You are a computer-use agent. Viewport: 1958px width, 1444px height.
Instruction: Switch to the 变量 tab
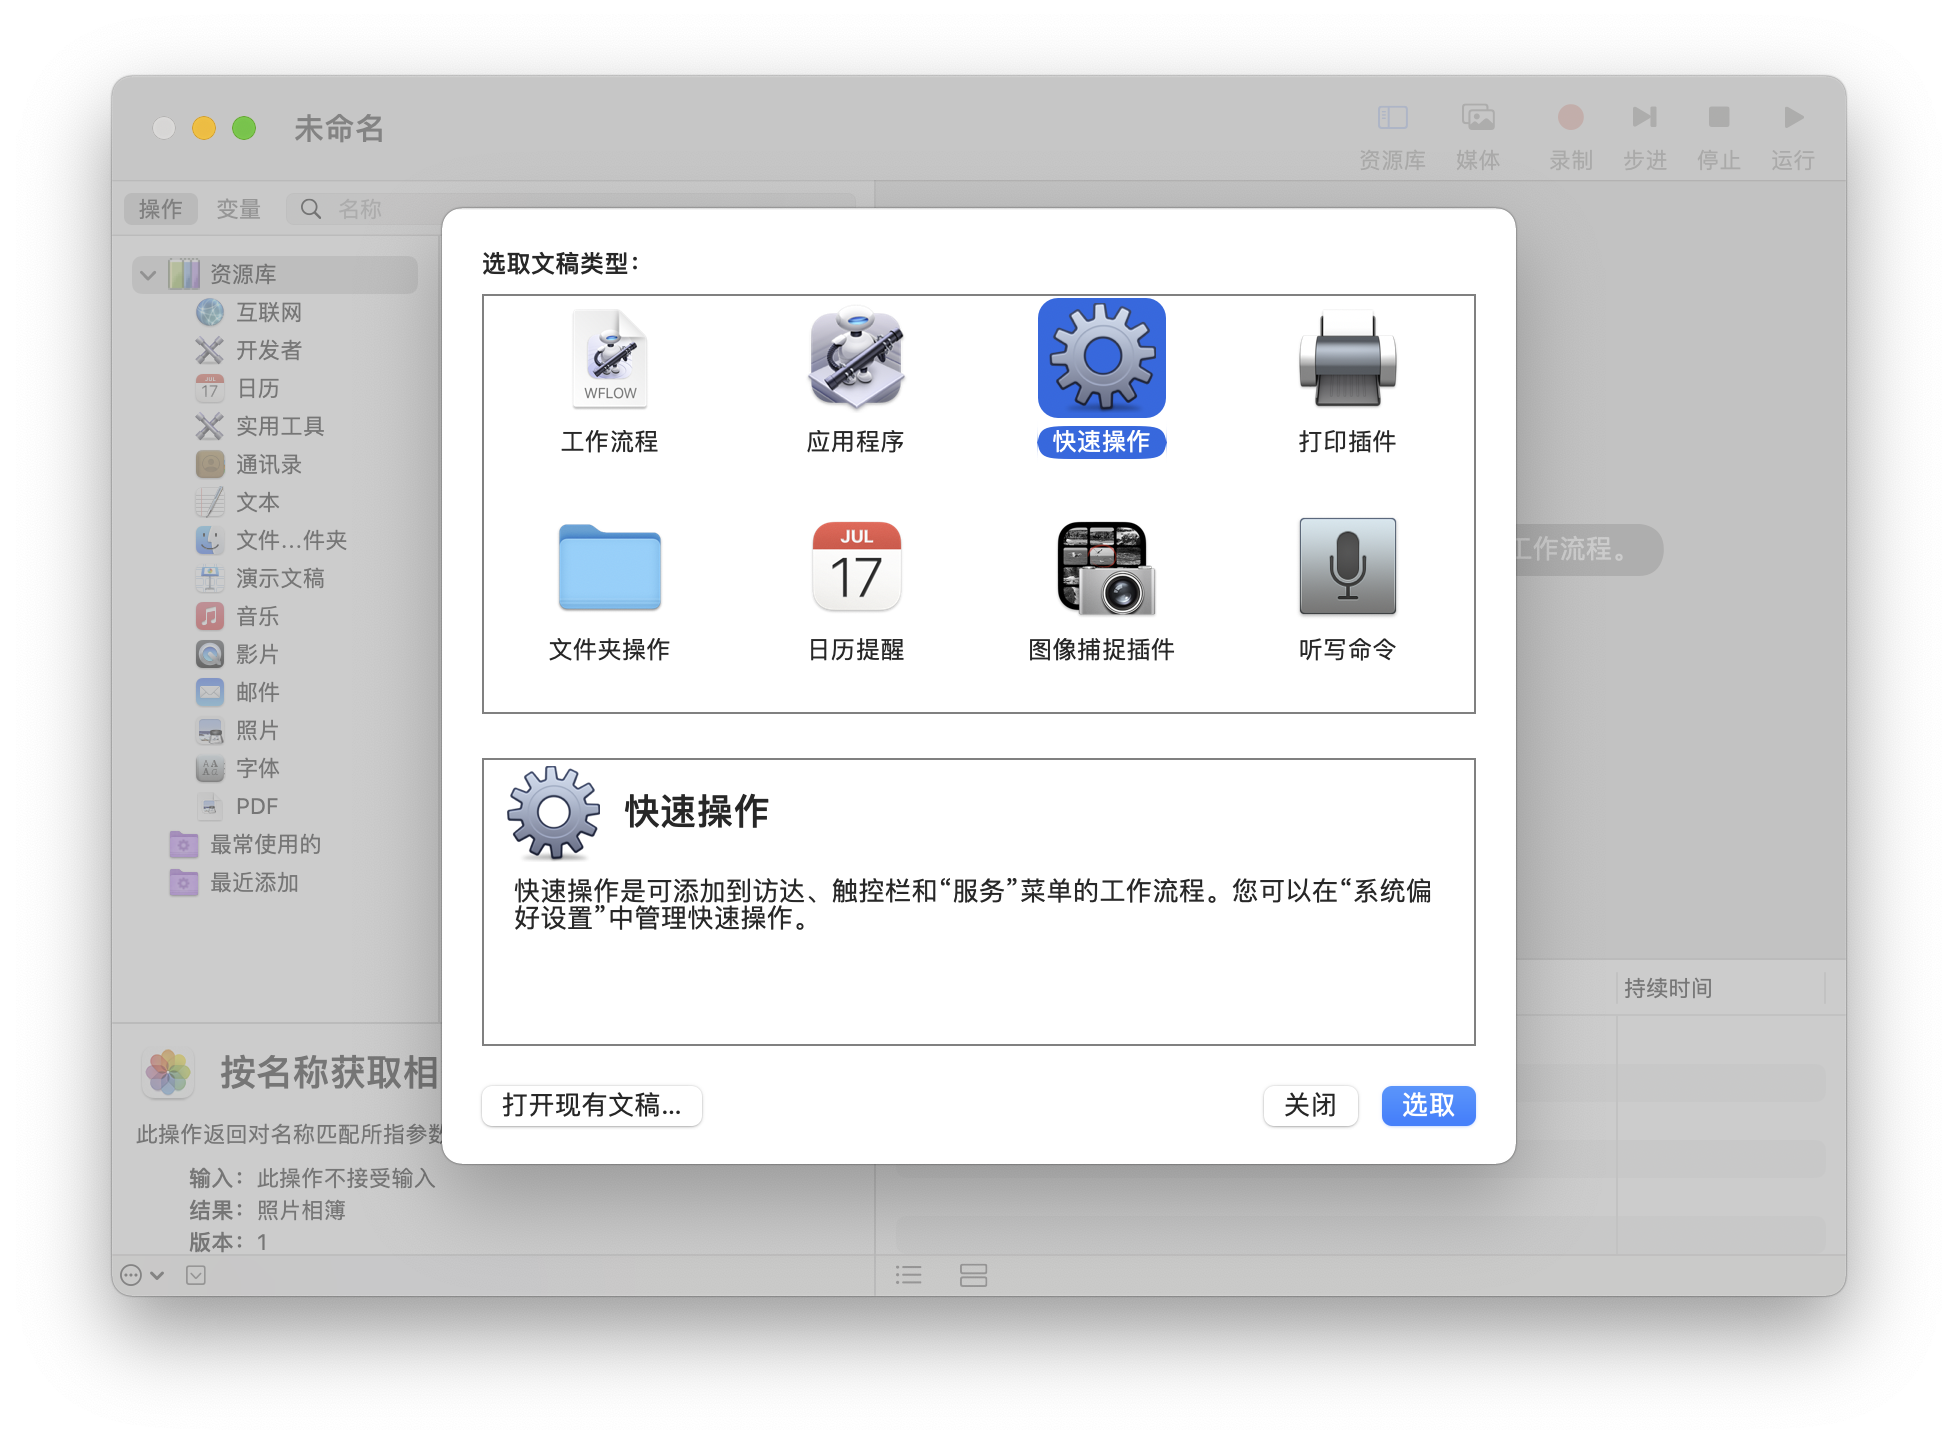click(238, 209)
